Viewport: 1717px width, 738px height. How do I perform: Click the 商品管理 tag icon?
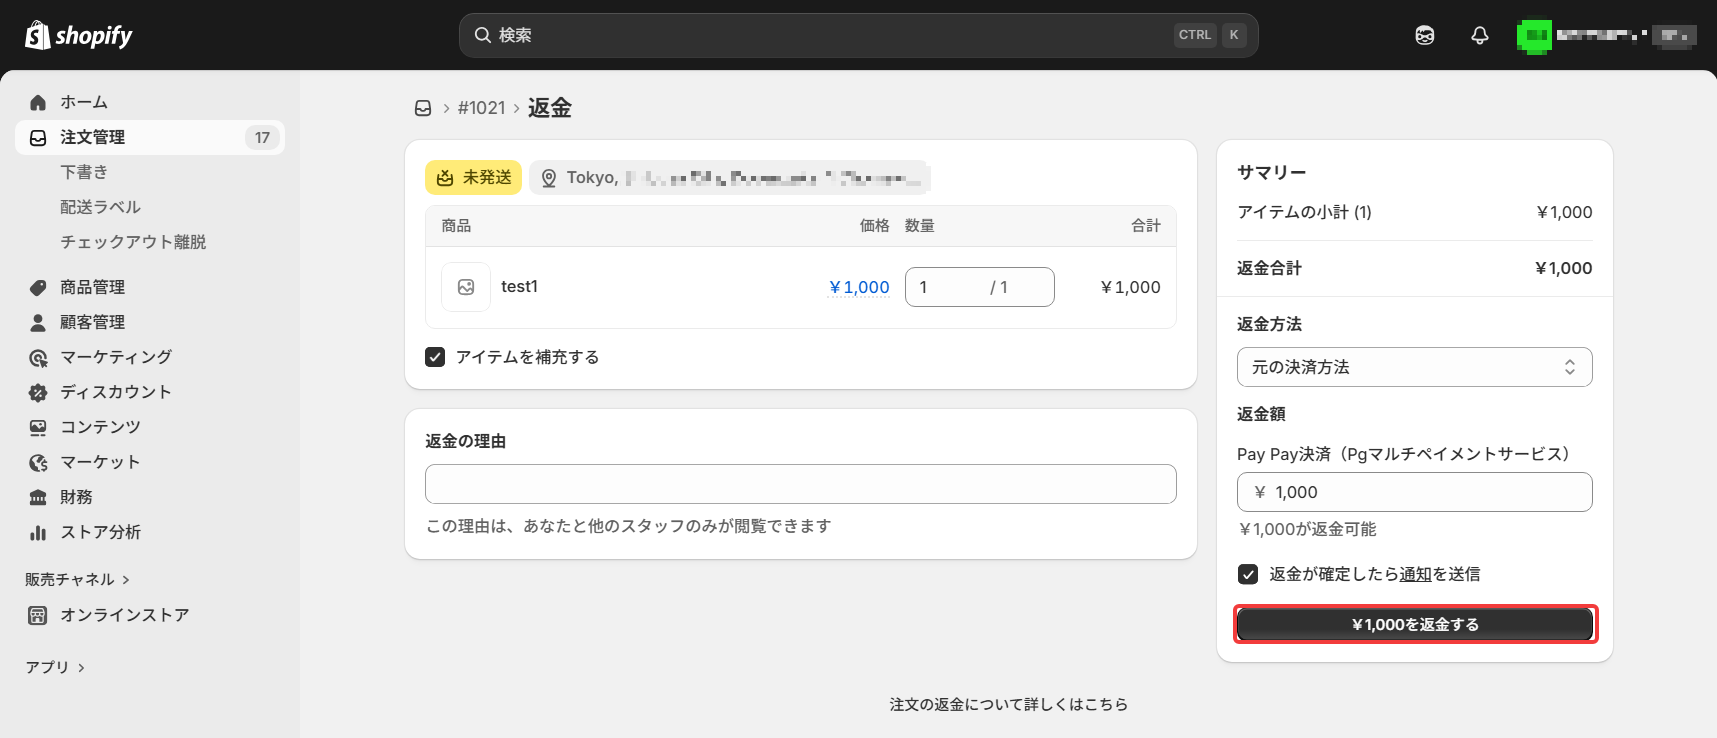(x=38, y=287)
